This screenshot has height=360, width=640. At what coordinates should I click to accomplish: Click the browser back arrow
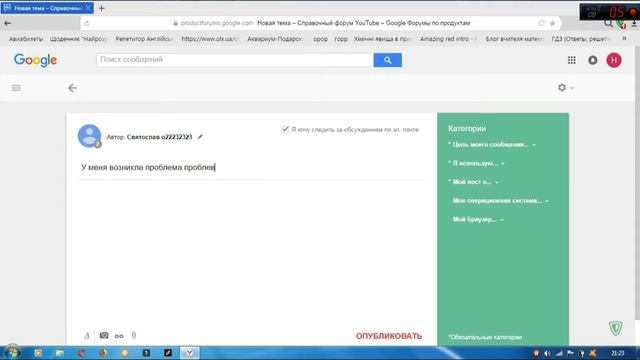[x=7, y=23]
